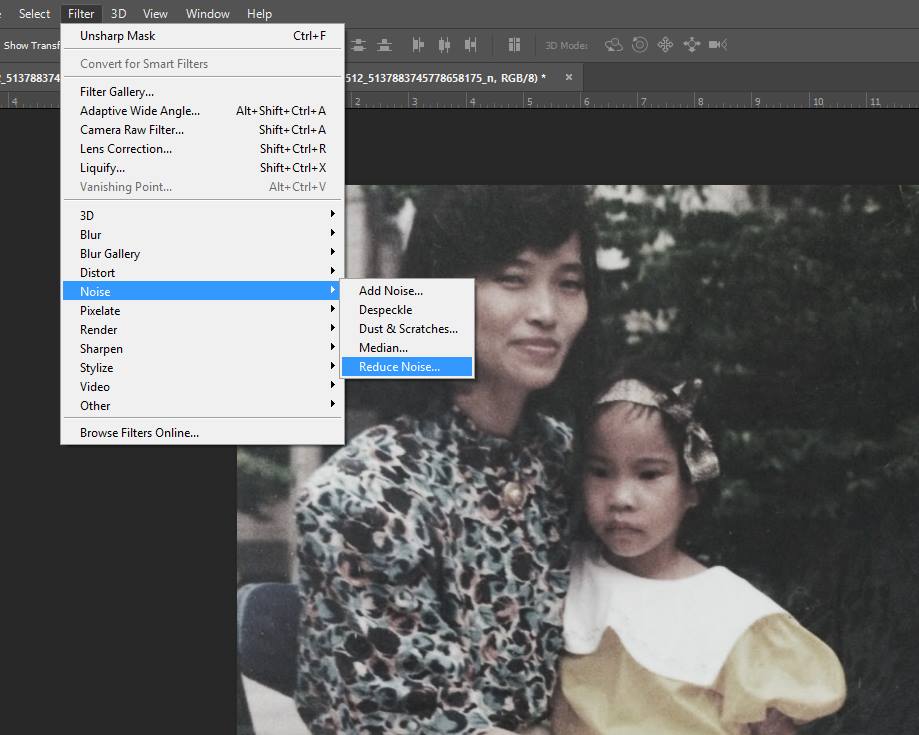Image resolution: width=919 pixels, height=735 pixels.
Task: Select the 3D slide object icon
Action: [691, 45]
